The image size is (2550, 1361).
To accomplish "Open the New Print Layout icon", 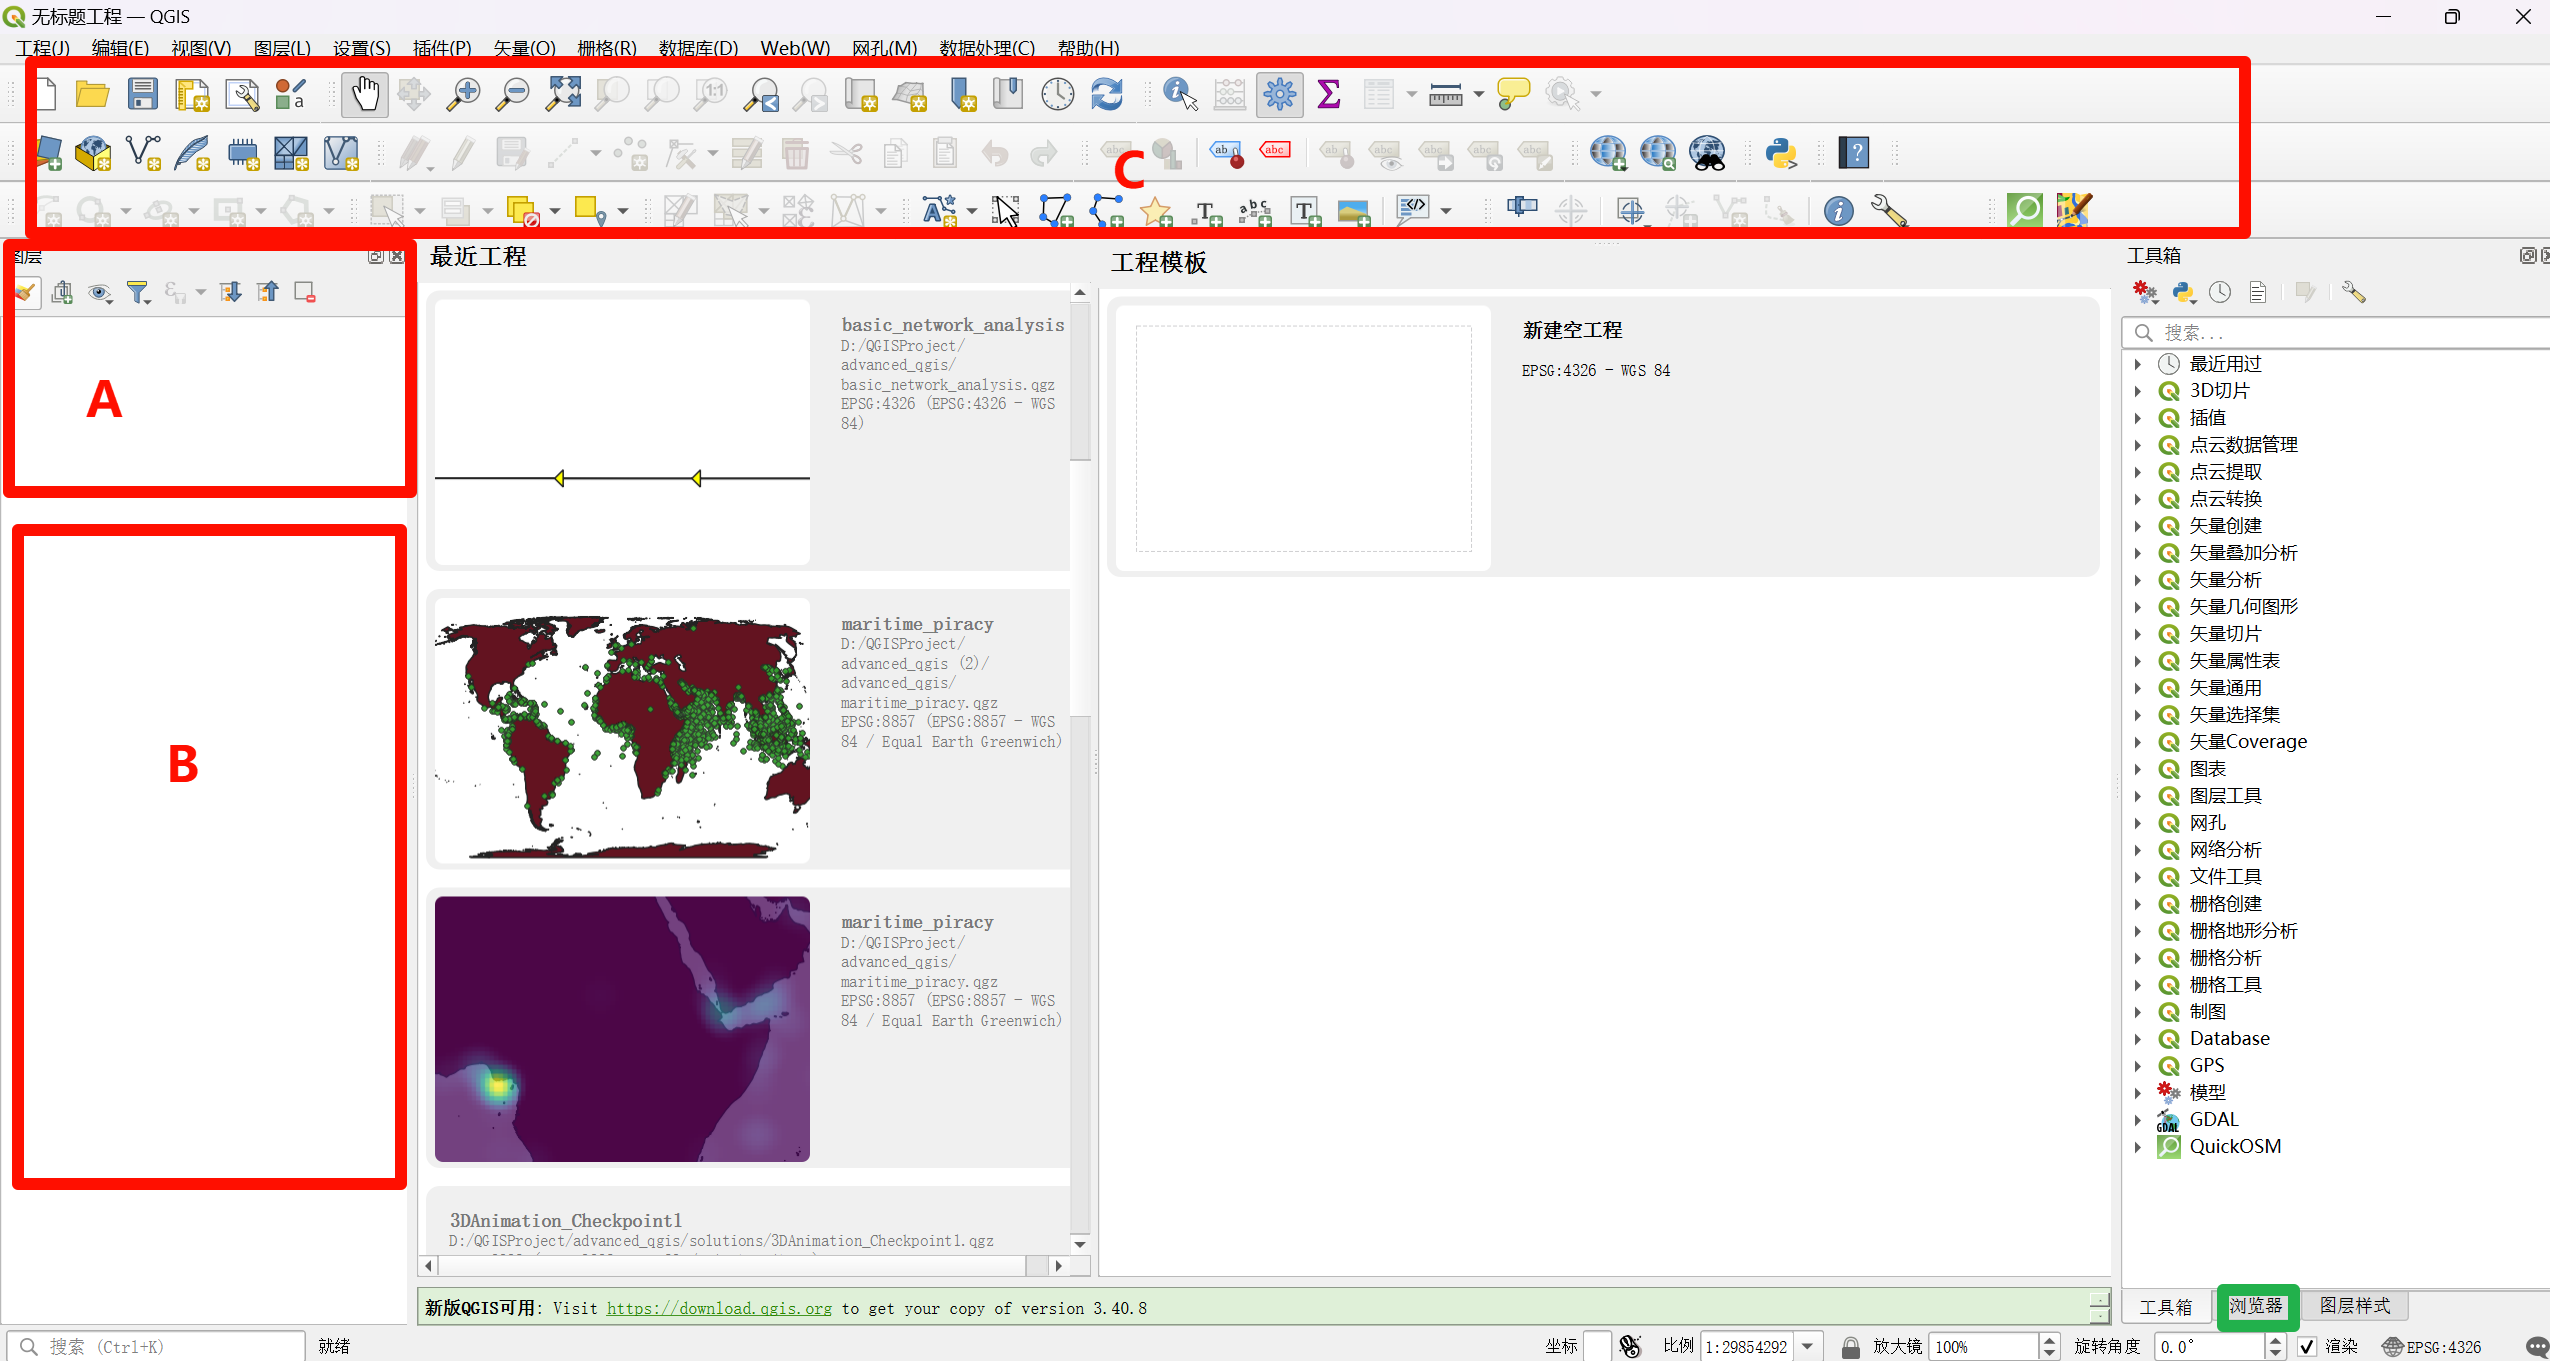I will click(x=192, y=94).
